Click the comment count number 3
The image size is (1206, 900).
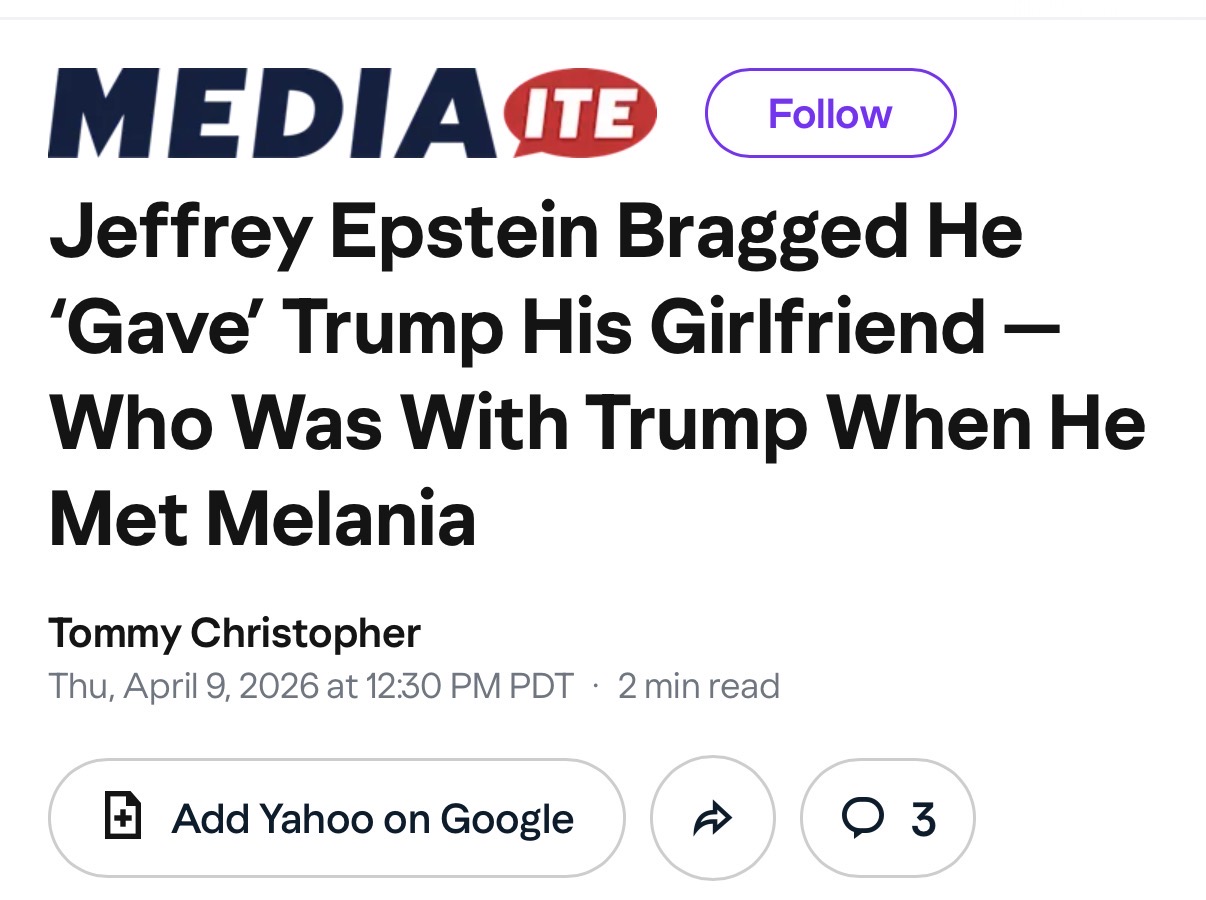point(923,820)
